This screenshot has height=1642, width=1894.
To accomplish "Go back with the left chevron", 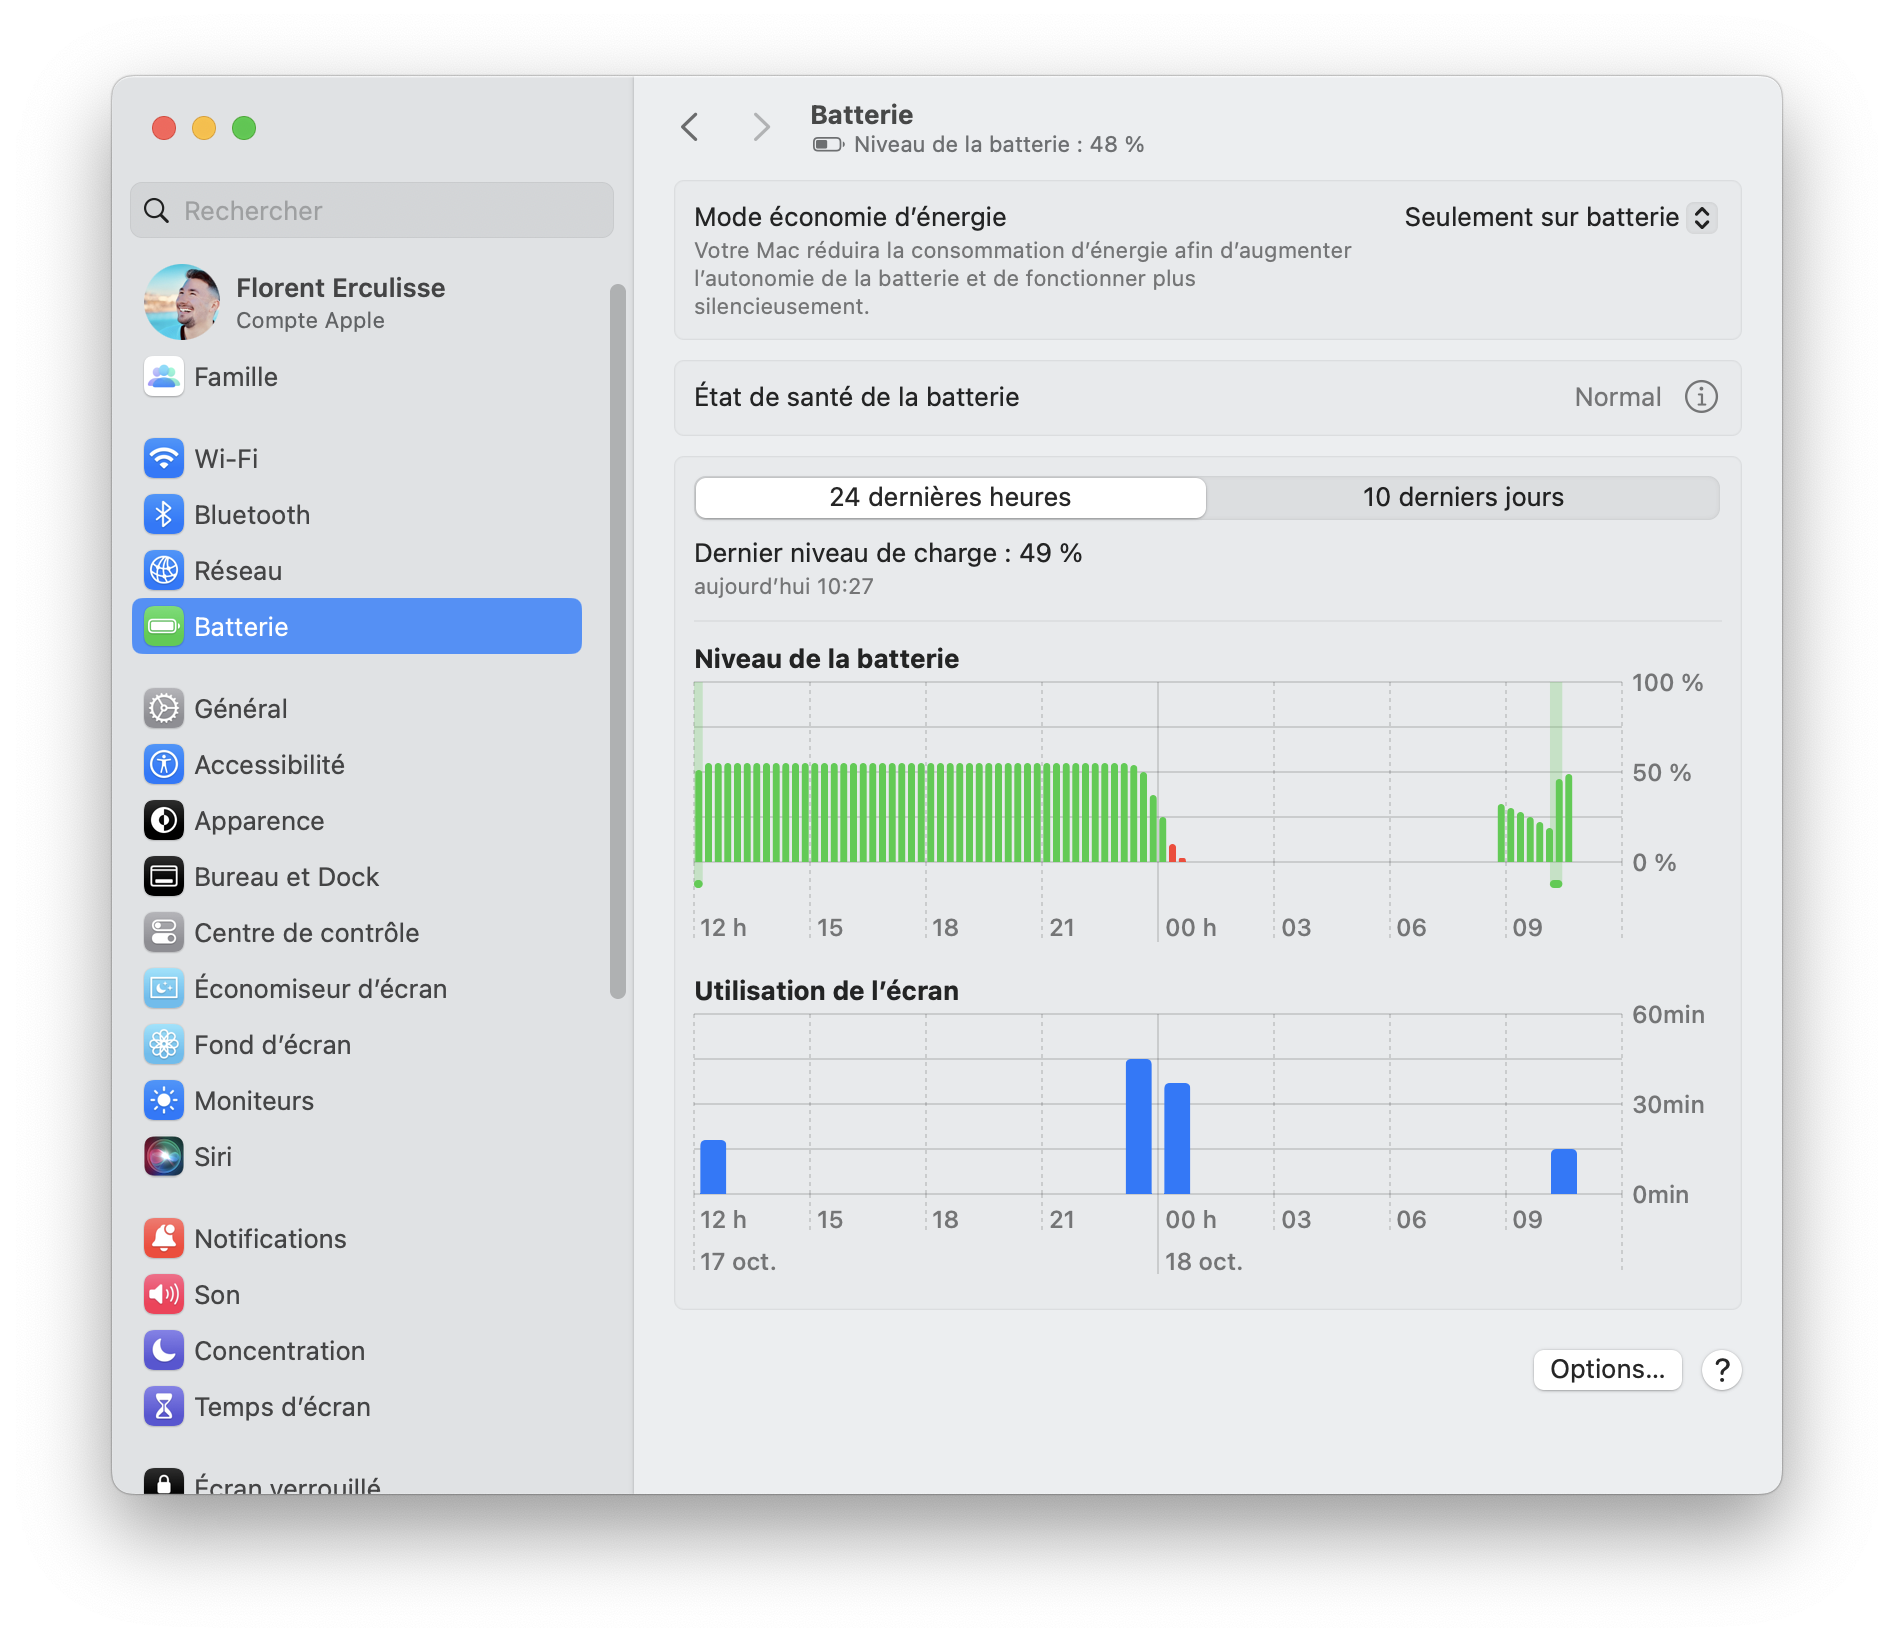I will click(x=690, y=127).
